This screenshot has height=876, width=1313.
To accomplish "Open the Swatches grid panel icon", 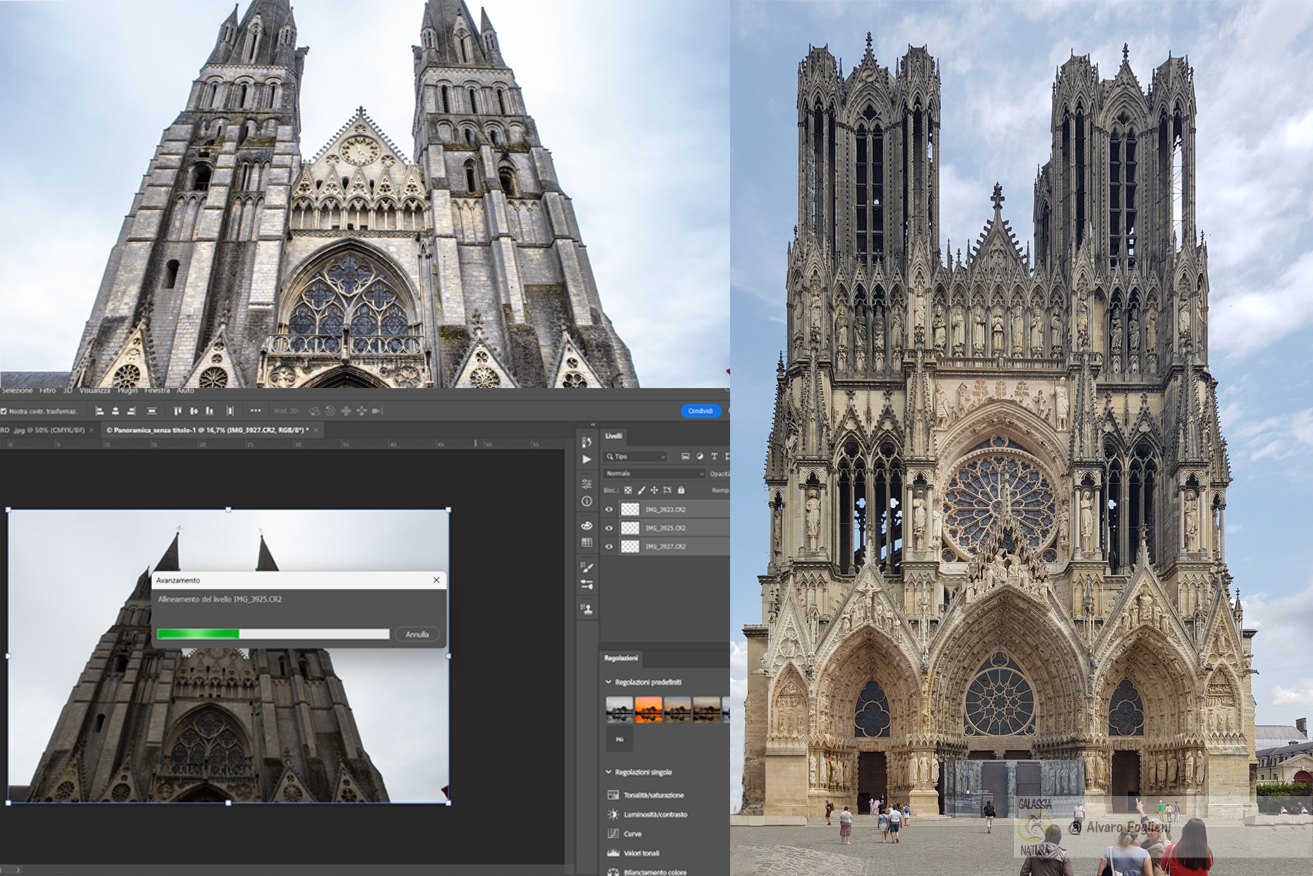I will (587, 542).
